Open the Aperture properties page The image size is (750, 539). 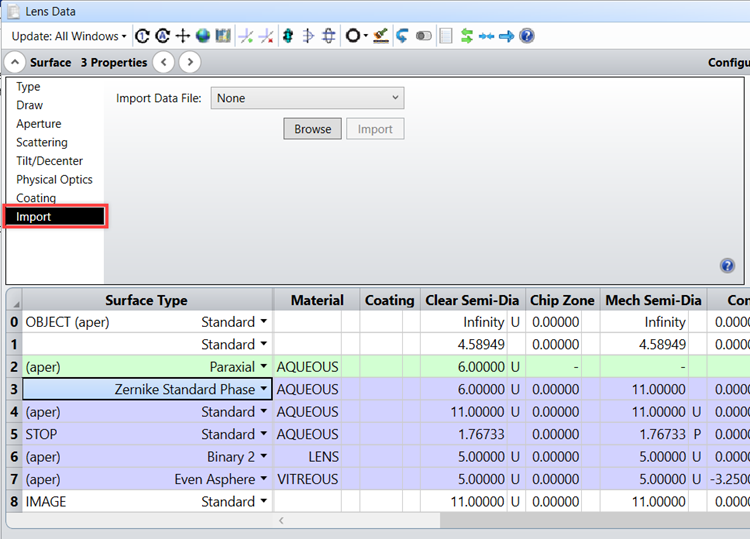coord(39,124)
